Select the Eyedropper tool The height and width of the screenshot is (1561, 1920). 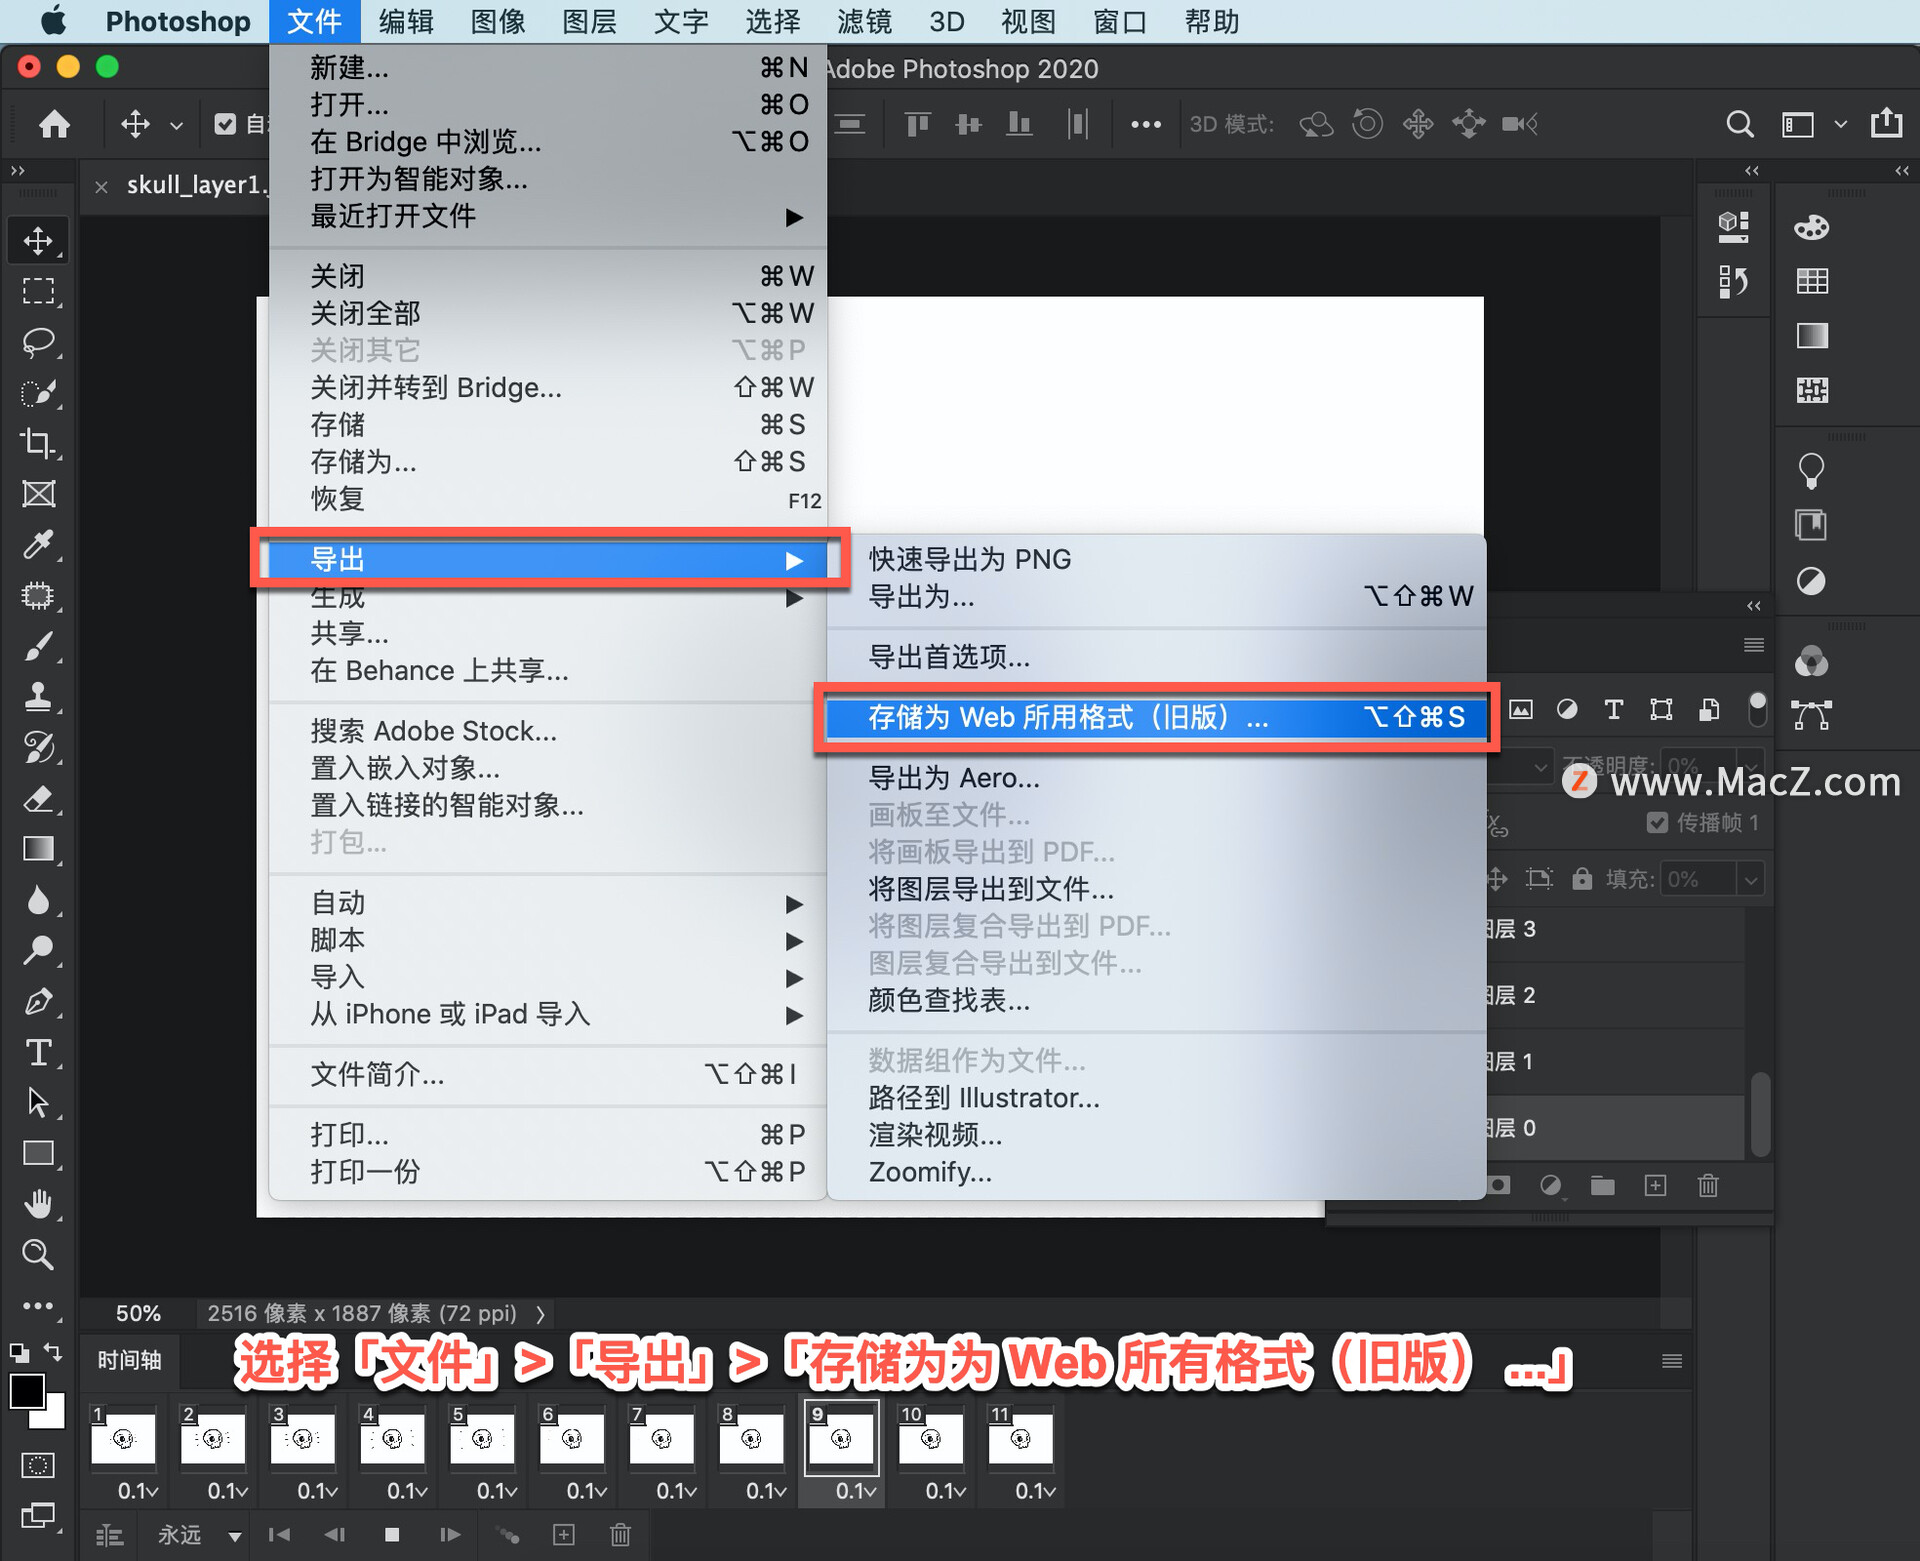tap(38, 545)
